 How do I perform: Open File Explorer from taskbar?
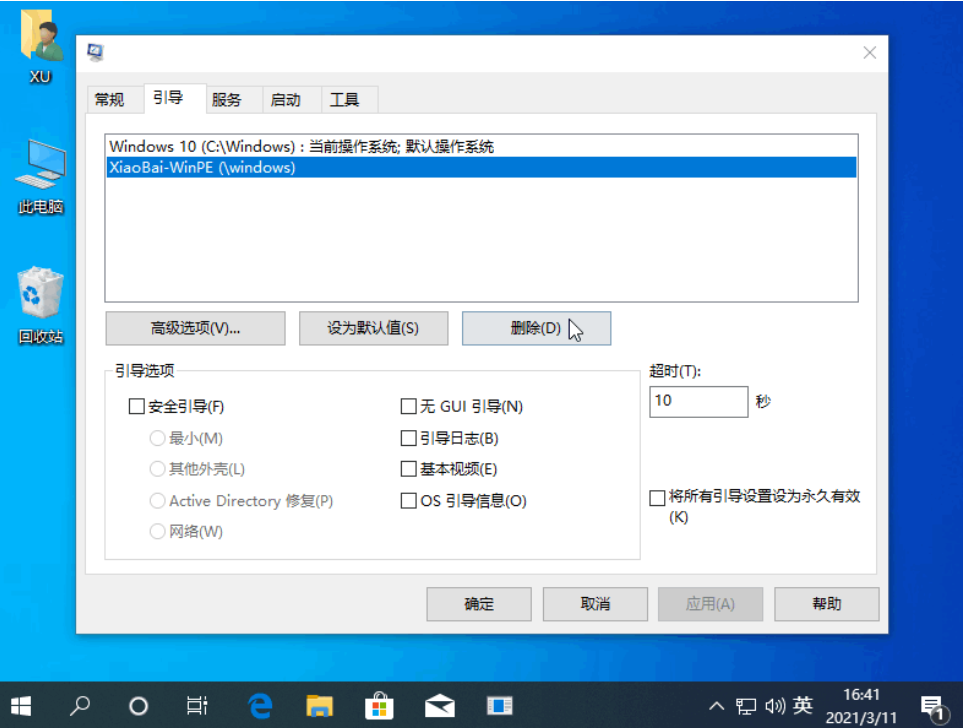(x=319, y=705)
